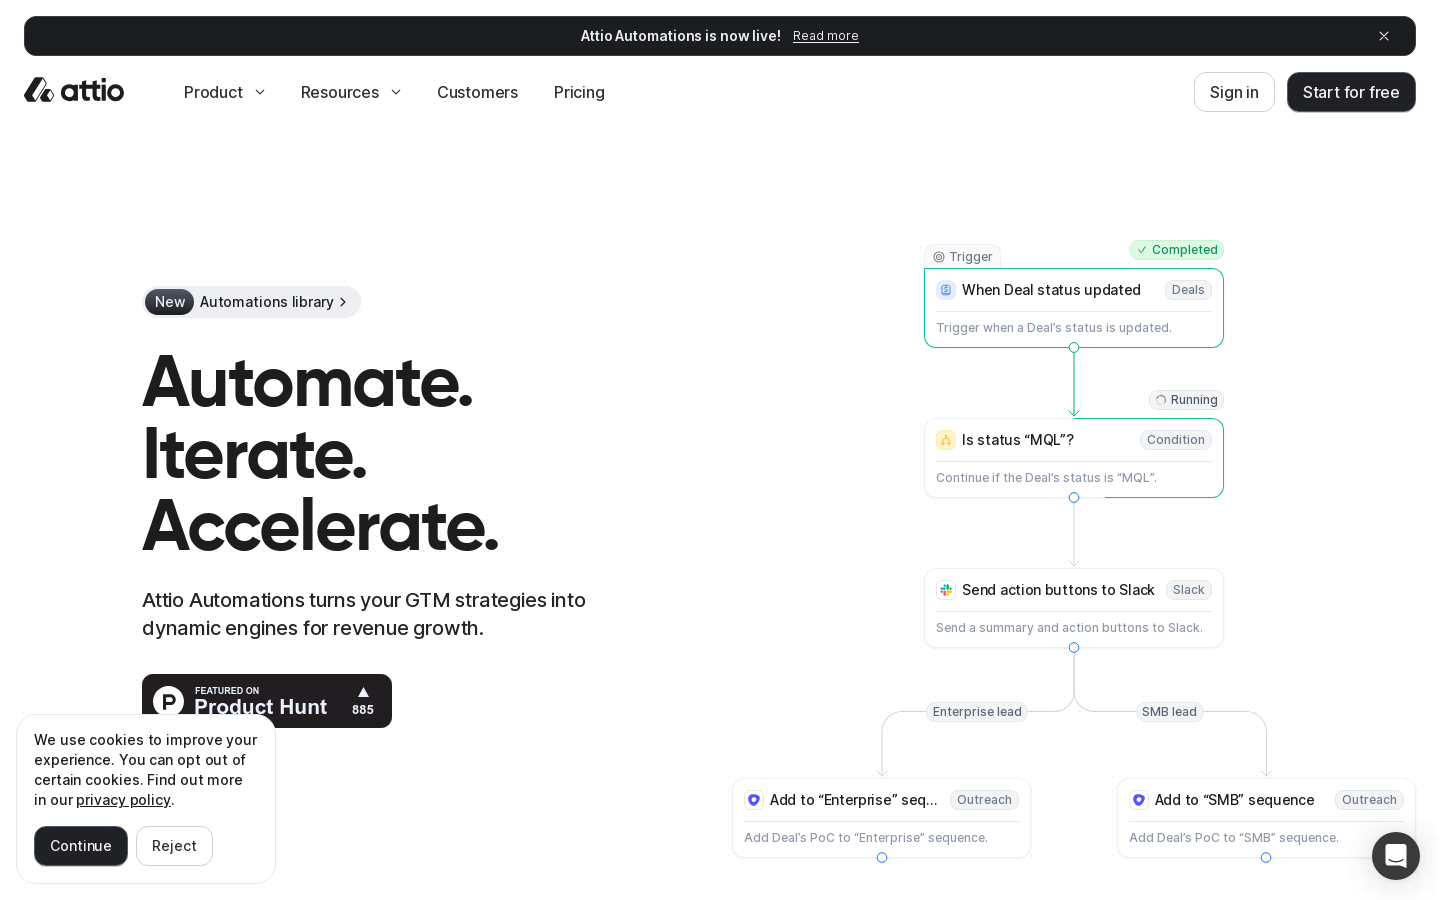This screenshot has height=900, width=1440.
Task: Click the Product Hunt upvote arrow
Action: point(363,692)
